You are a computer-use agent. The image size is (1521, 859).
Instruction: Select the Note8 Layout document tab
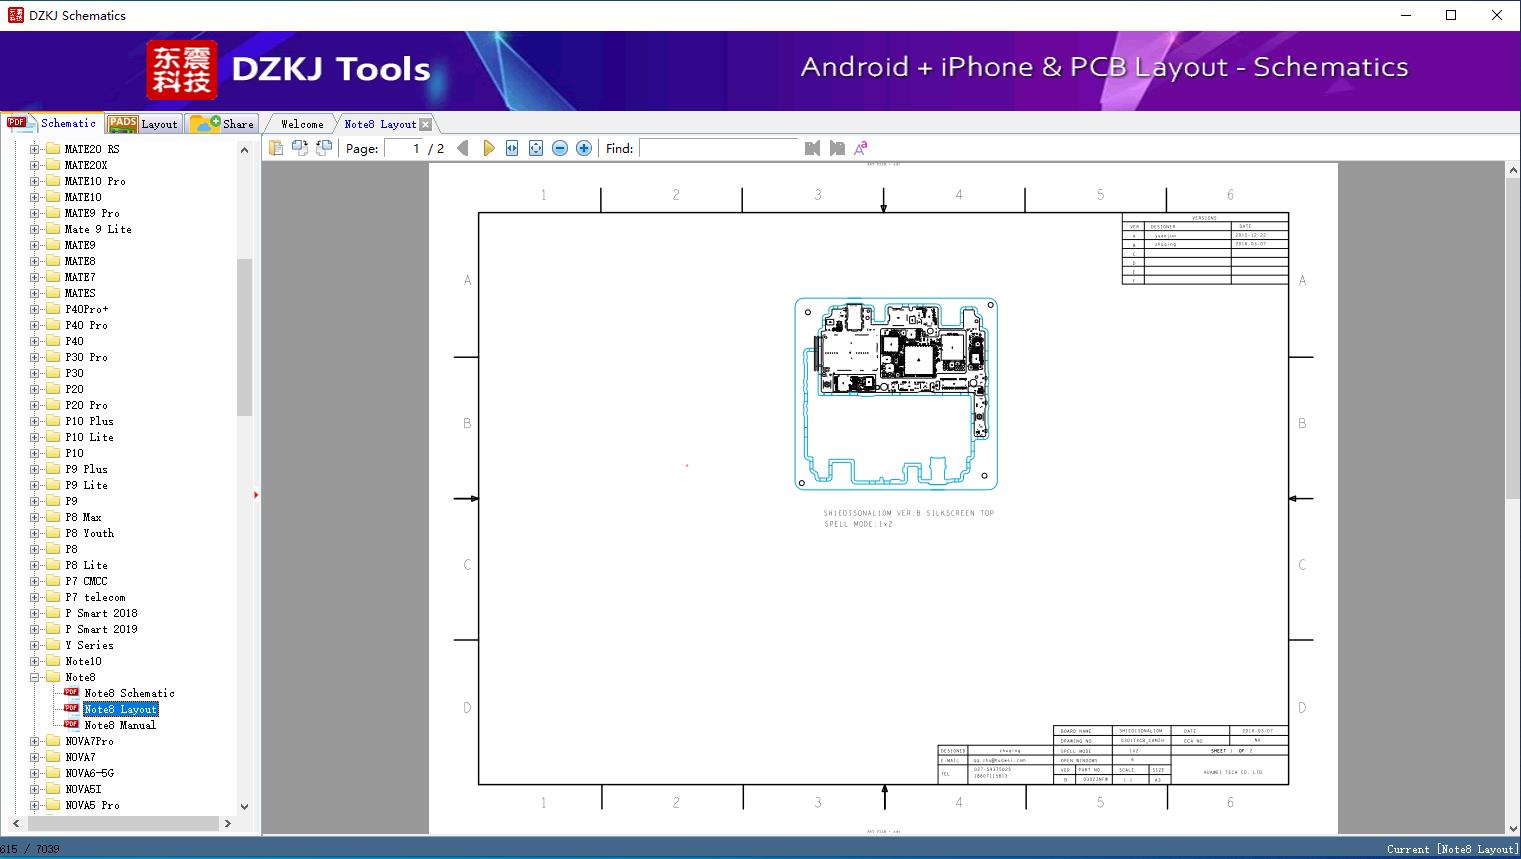click(380, 124)
